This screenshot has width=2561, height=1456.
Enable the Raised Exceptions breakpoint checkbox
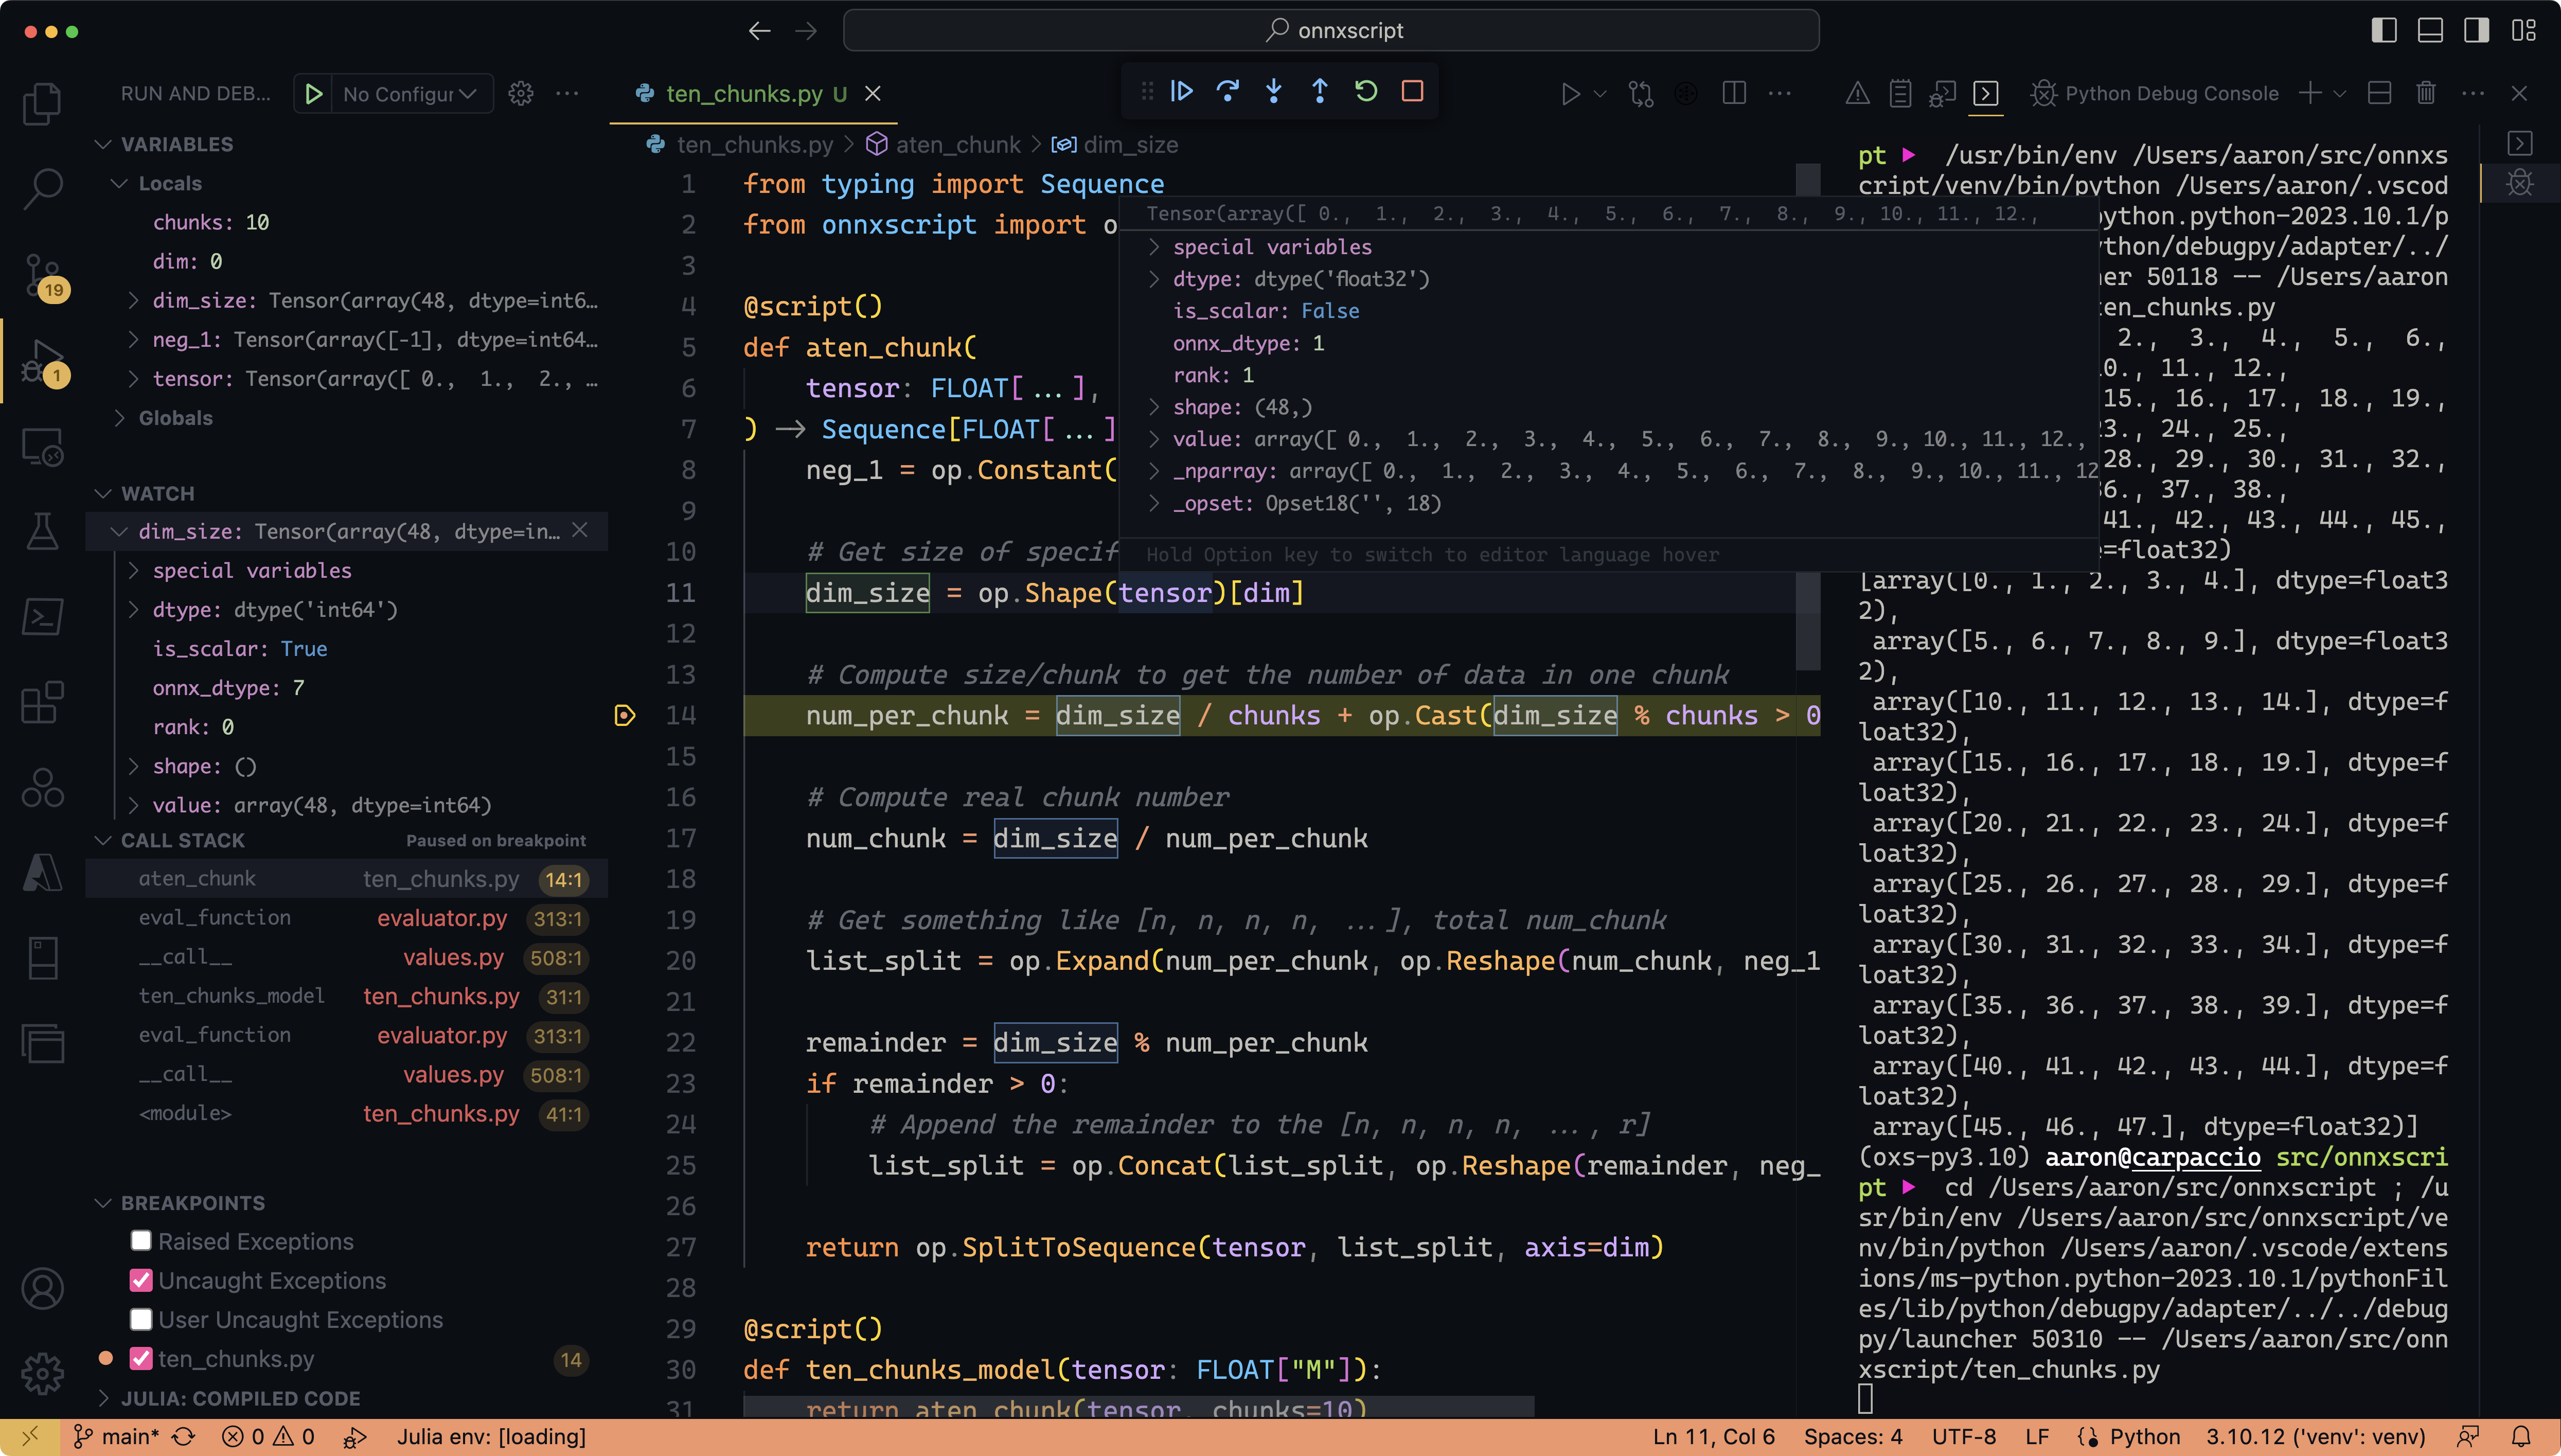coord(141,1241)
